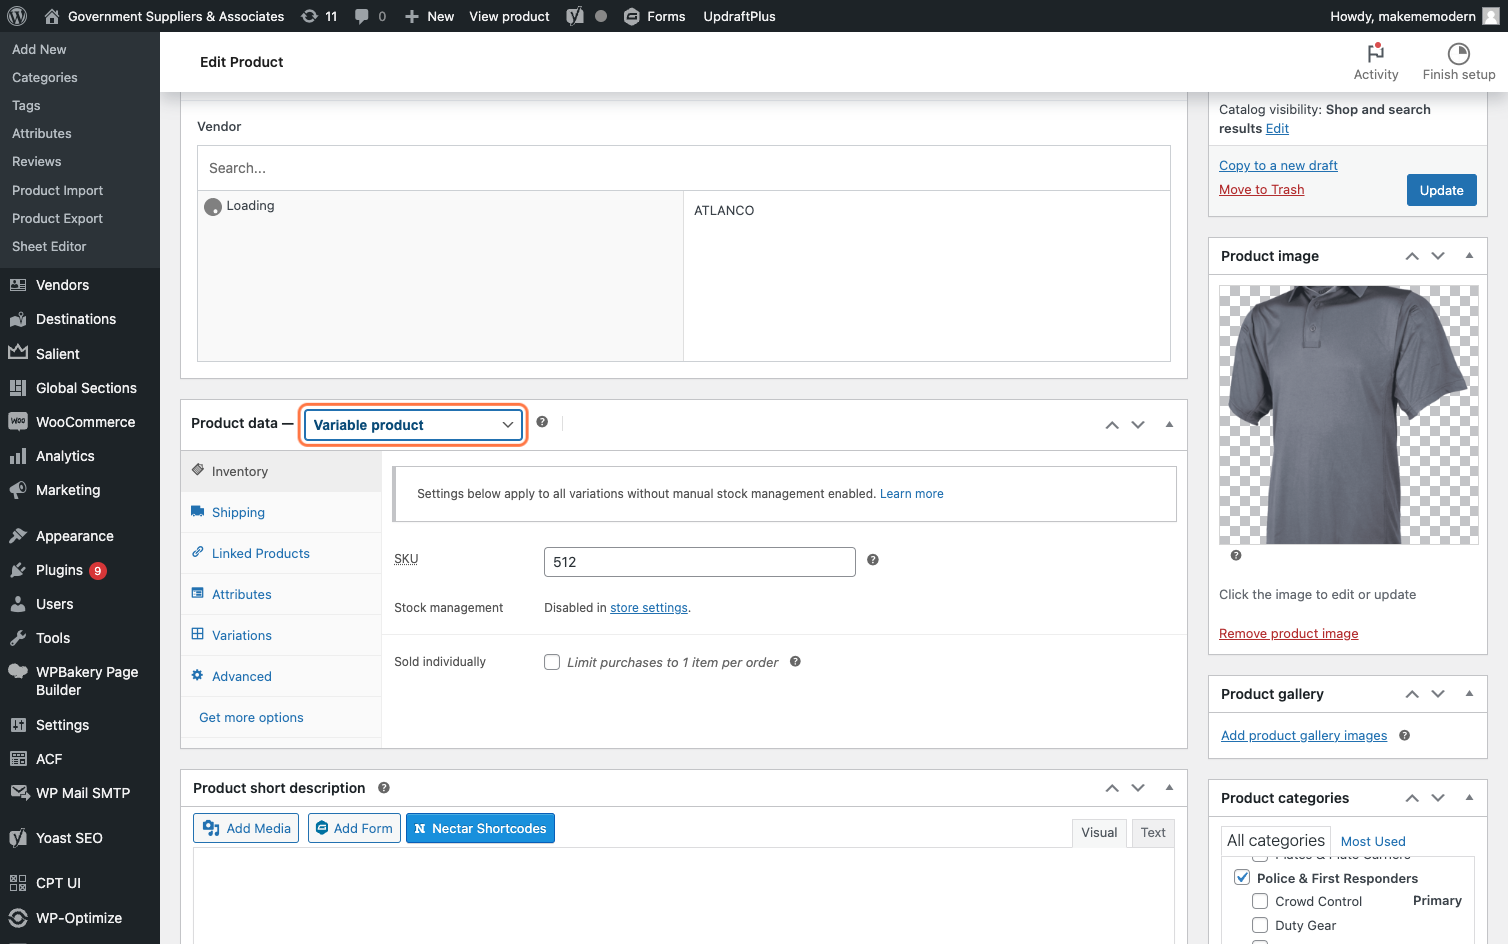Click the Update button

[x=1441, y=190]
